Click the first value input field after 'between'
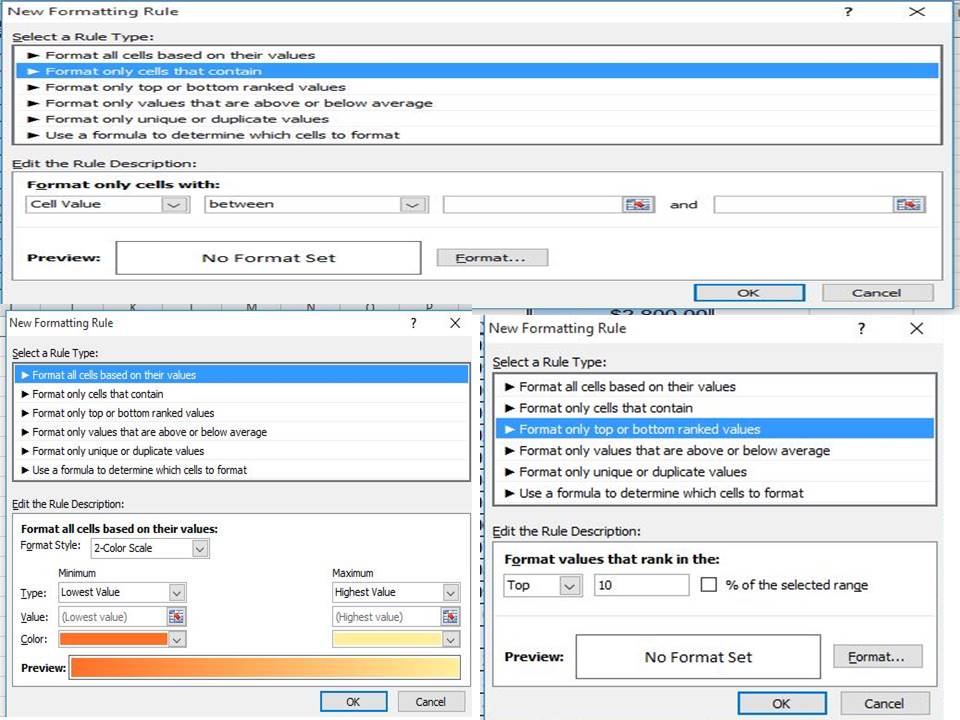This screenshot has width=960, height=720. click(533, 204)
